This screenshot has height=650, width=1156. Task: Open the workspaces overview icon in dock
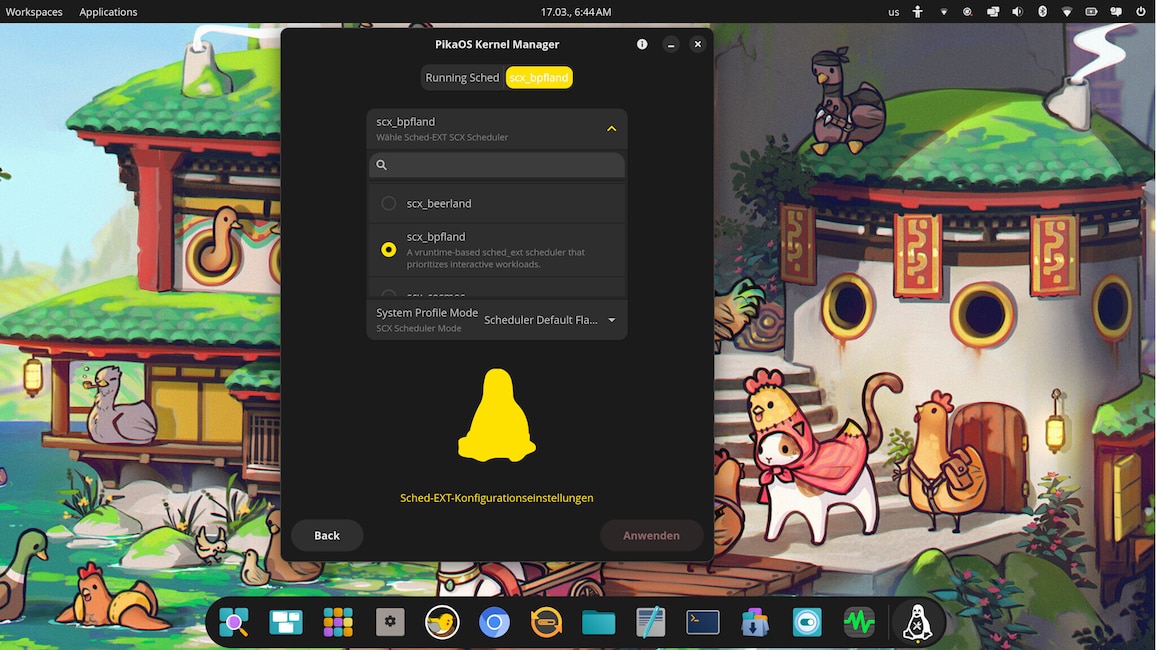286,623
